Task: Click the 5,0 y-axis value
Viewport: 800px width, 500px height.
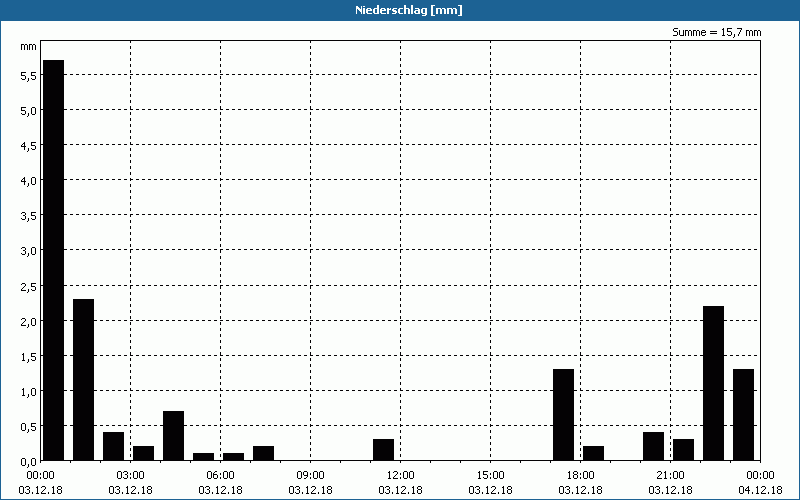Action: [x=28, y=111]
